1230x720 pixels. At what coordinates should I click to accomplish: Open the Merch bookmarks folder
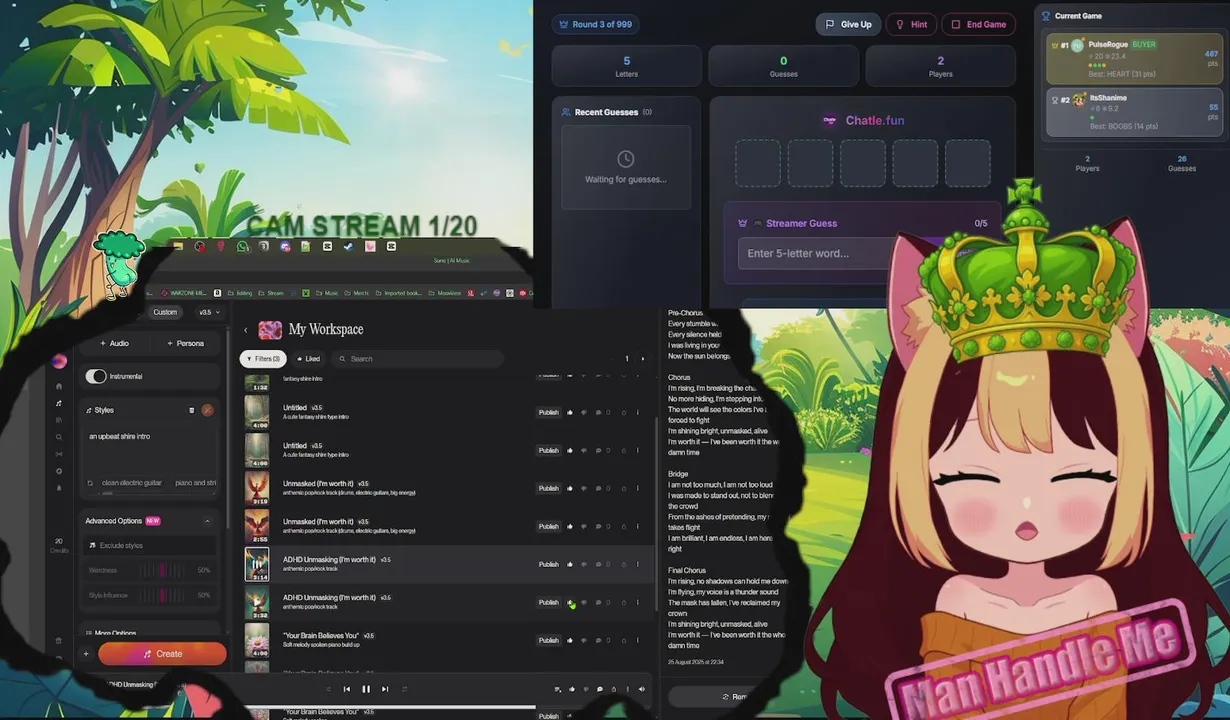[357, 293]
